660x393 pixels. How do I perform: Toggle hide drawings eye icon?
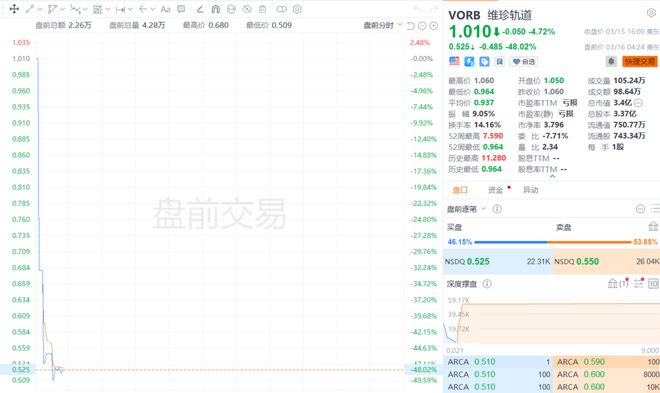tap(247, 9)
